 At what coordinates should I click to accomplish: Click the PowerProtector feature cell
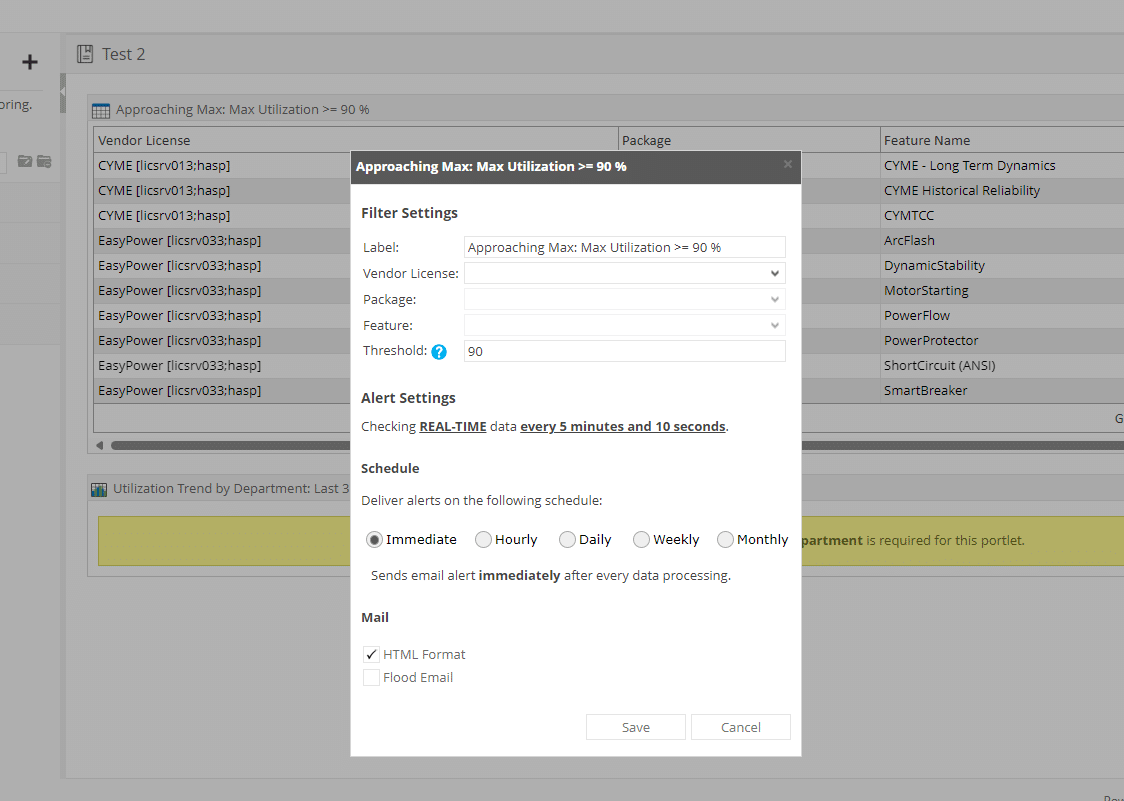(x=1001, y=341)
